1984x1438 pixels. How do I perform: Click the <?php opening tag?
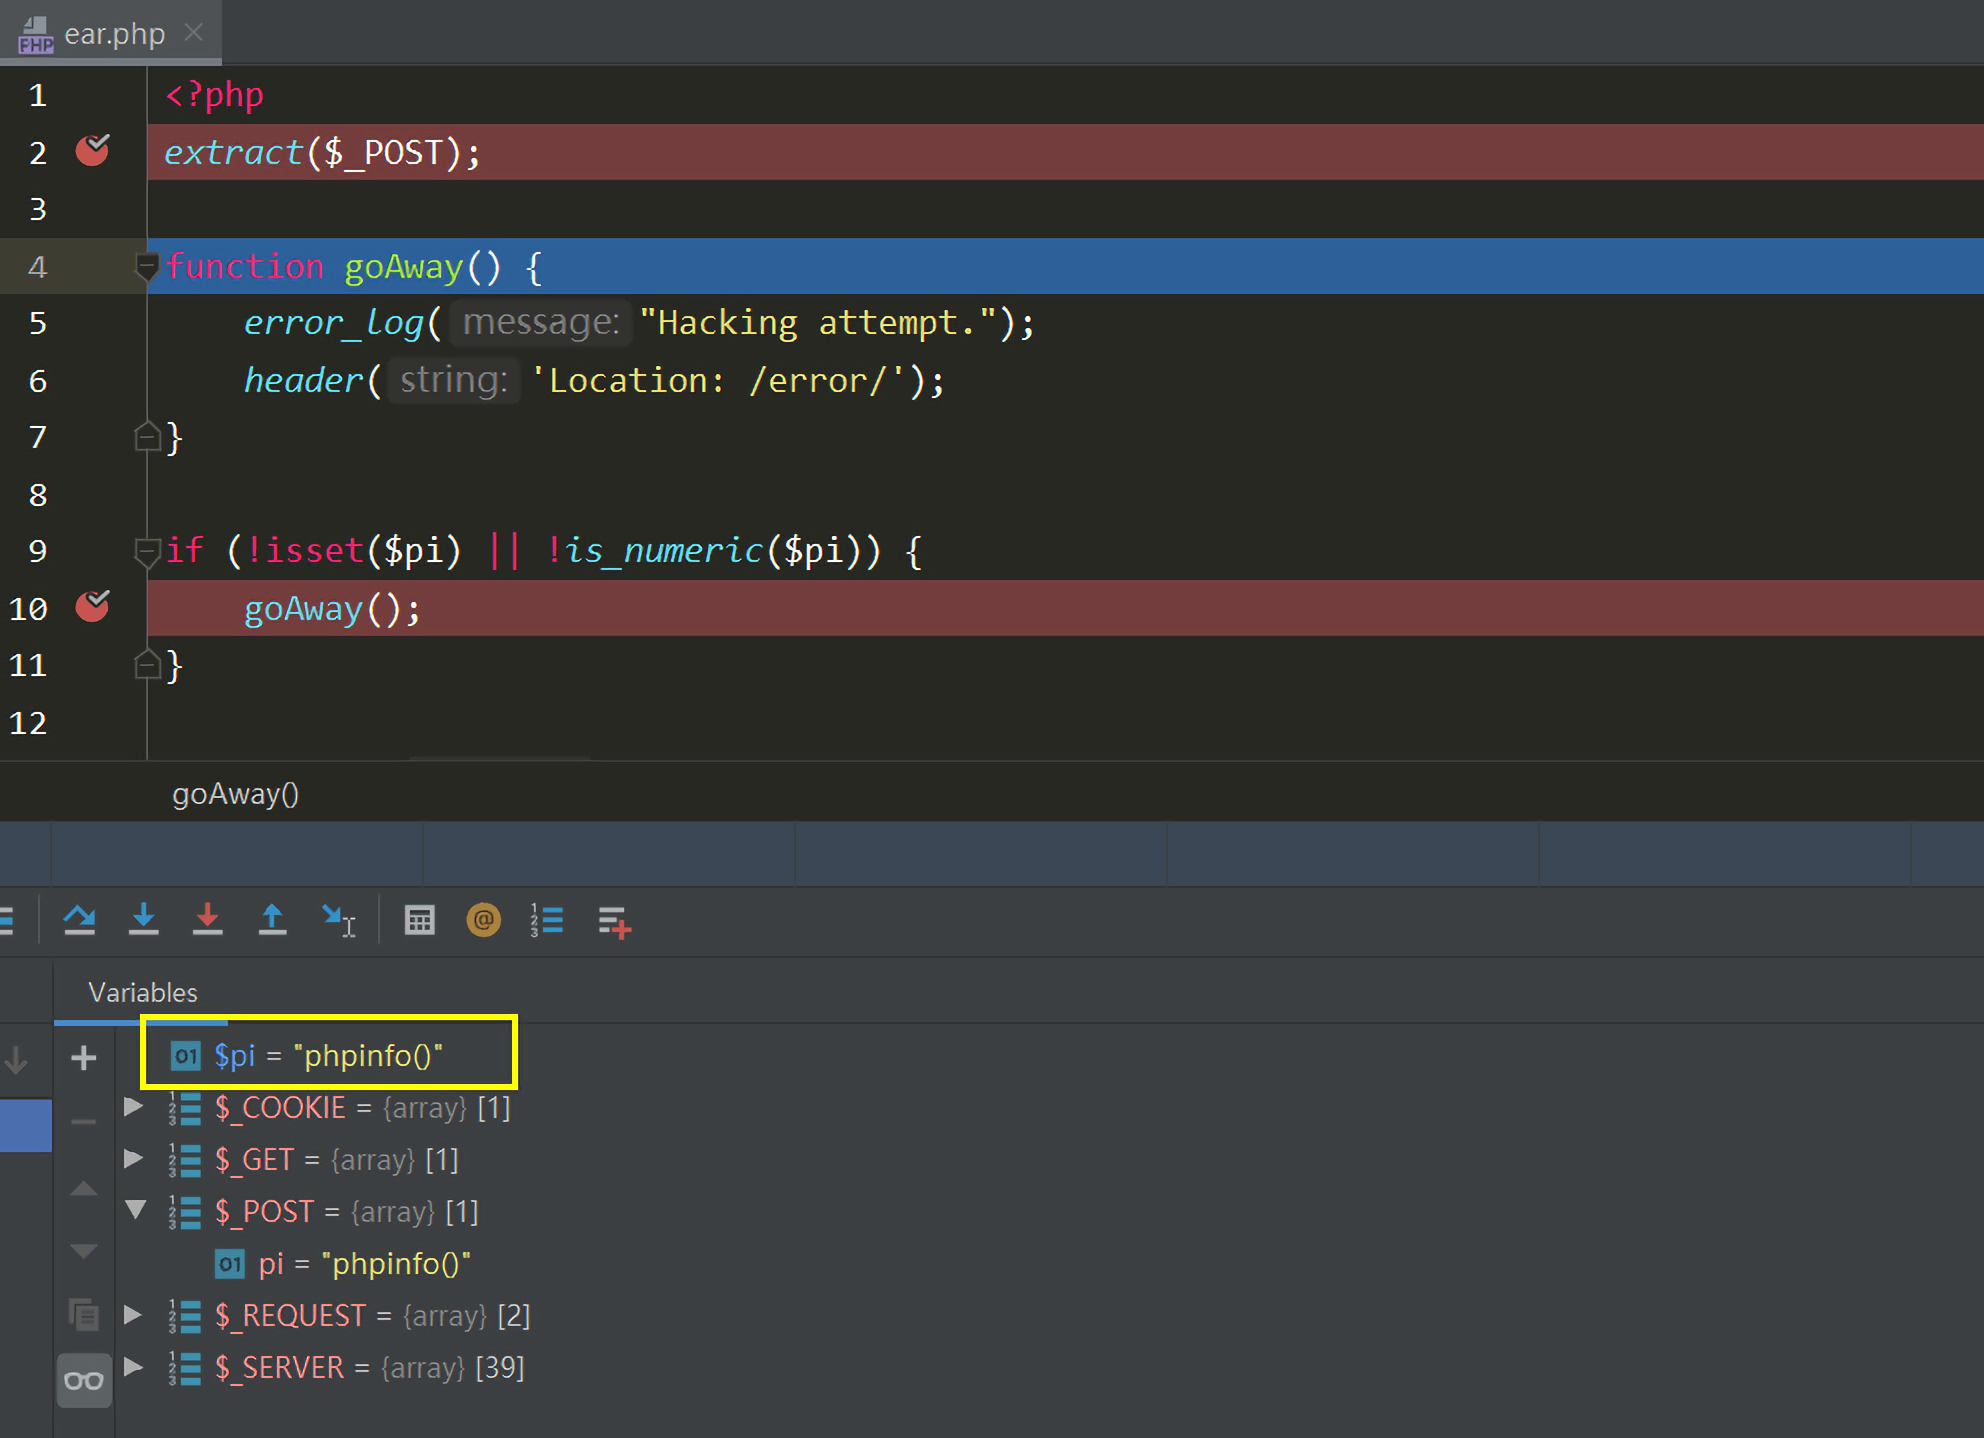(x=215, y=94)
